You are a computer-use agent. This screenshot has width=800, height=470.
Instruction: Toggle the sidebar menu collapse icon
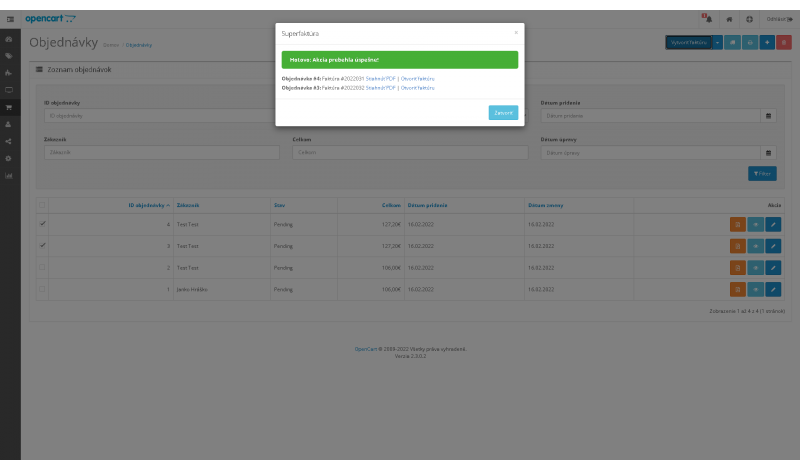pos(10,19)
